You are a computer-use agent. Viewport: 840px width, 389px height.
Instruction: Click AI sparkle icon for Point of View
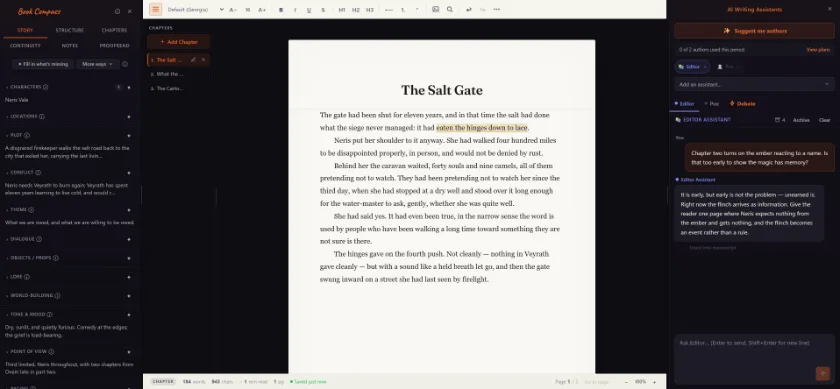(x=129, y=352)
